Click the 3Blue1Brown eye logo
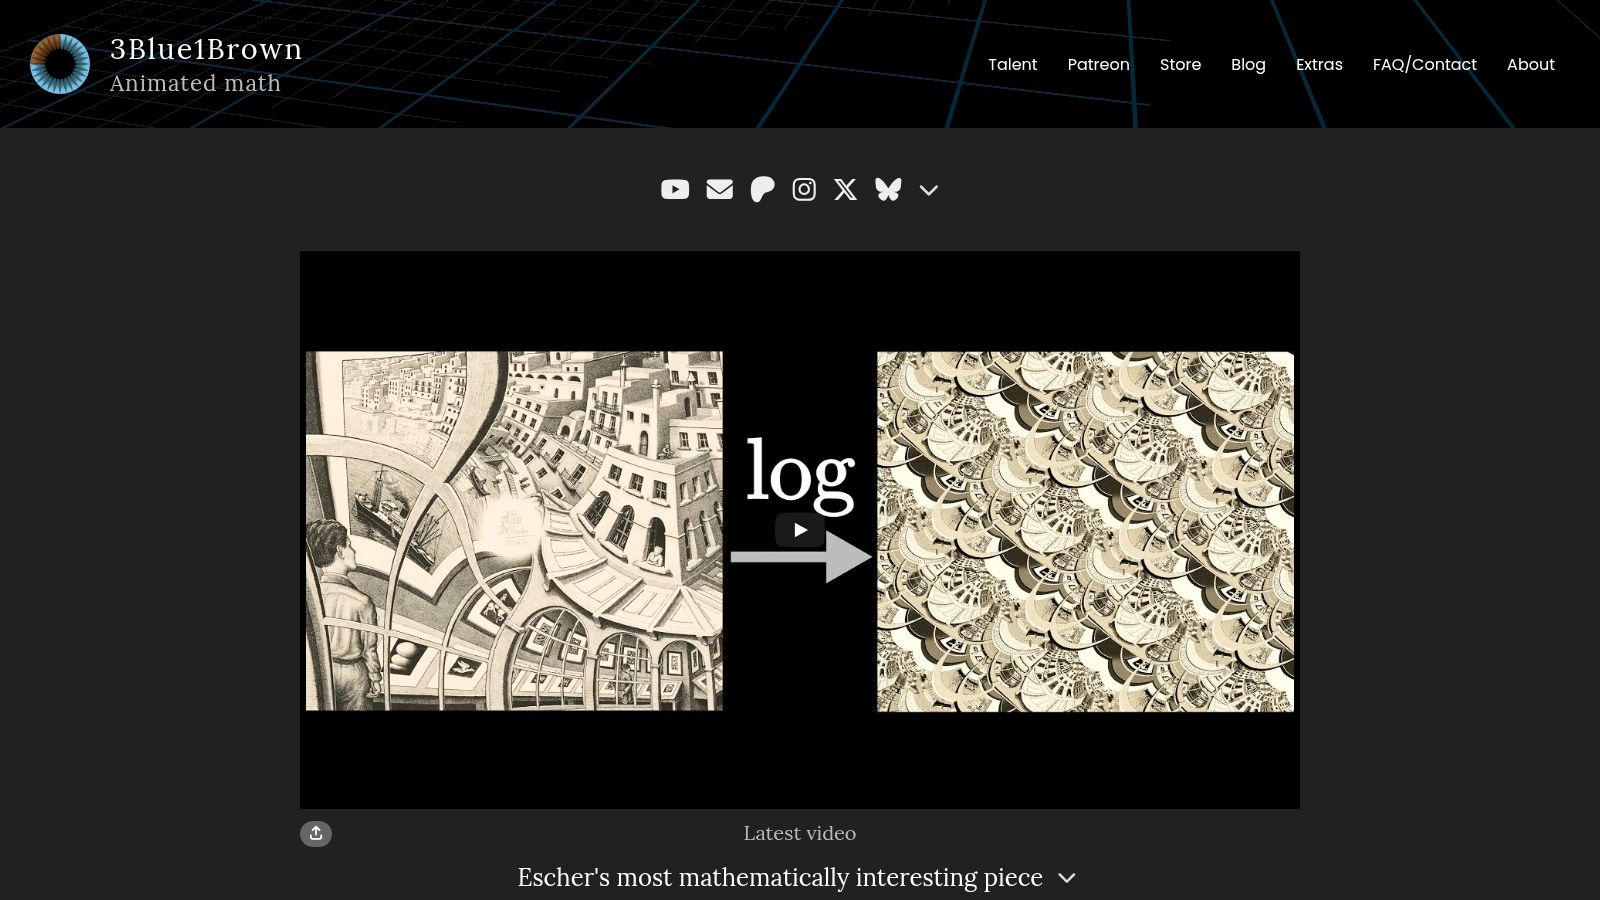1600x900 pixels. [x=60, y=64]
